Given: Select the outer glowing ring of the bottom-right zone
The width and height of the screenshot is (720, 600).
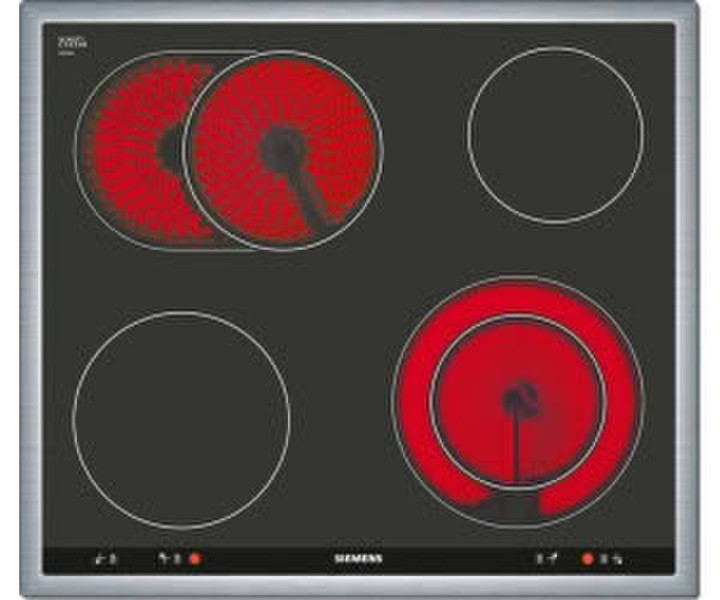Looking at the screenshot, I should 620,400.
